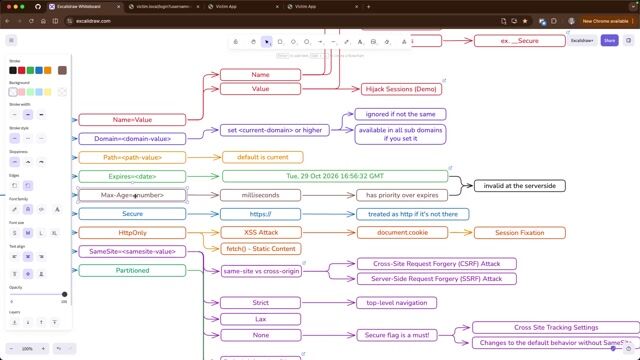The height and width of the screenshot is (360, 640).
Task: Click the help icon at bottom right
Action: [629, 349]
